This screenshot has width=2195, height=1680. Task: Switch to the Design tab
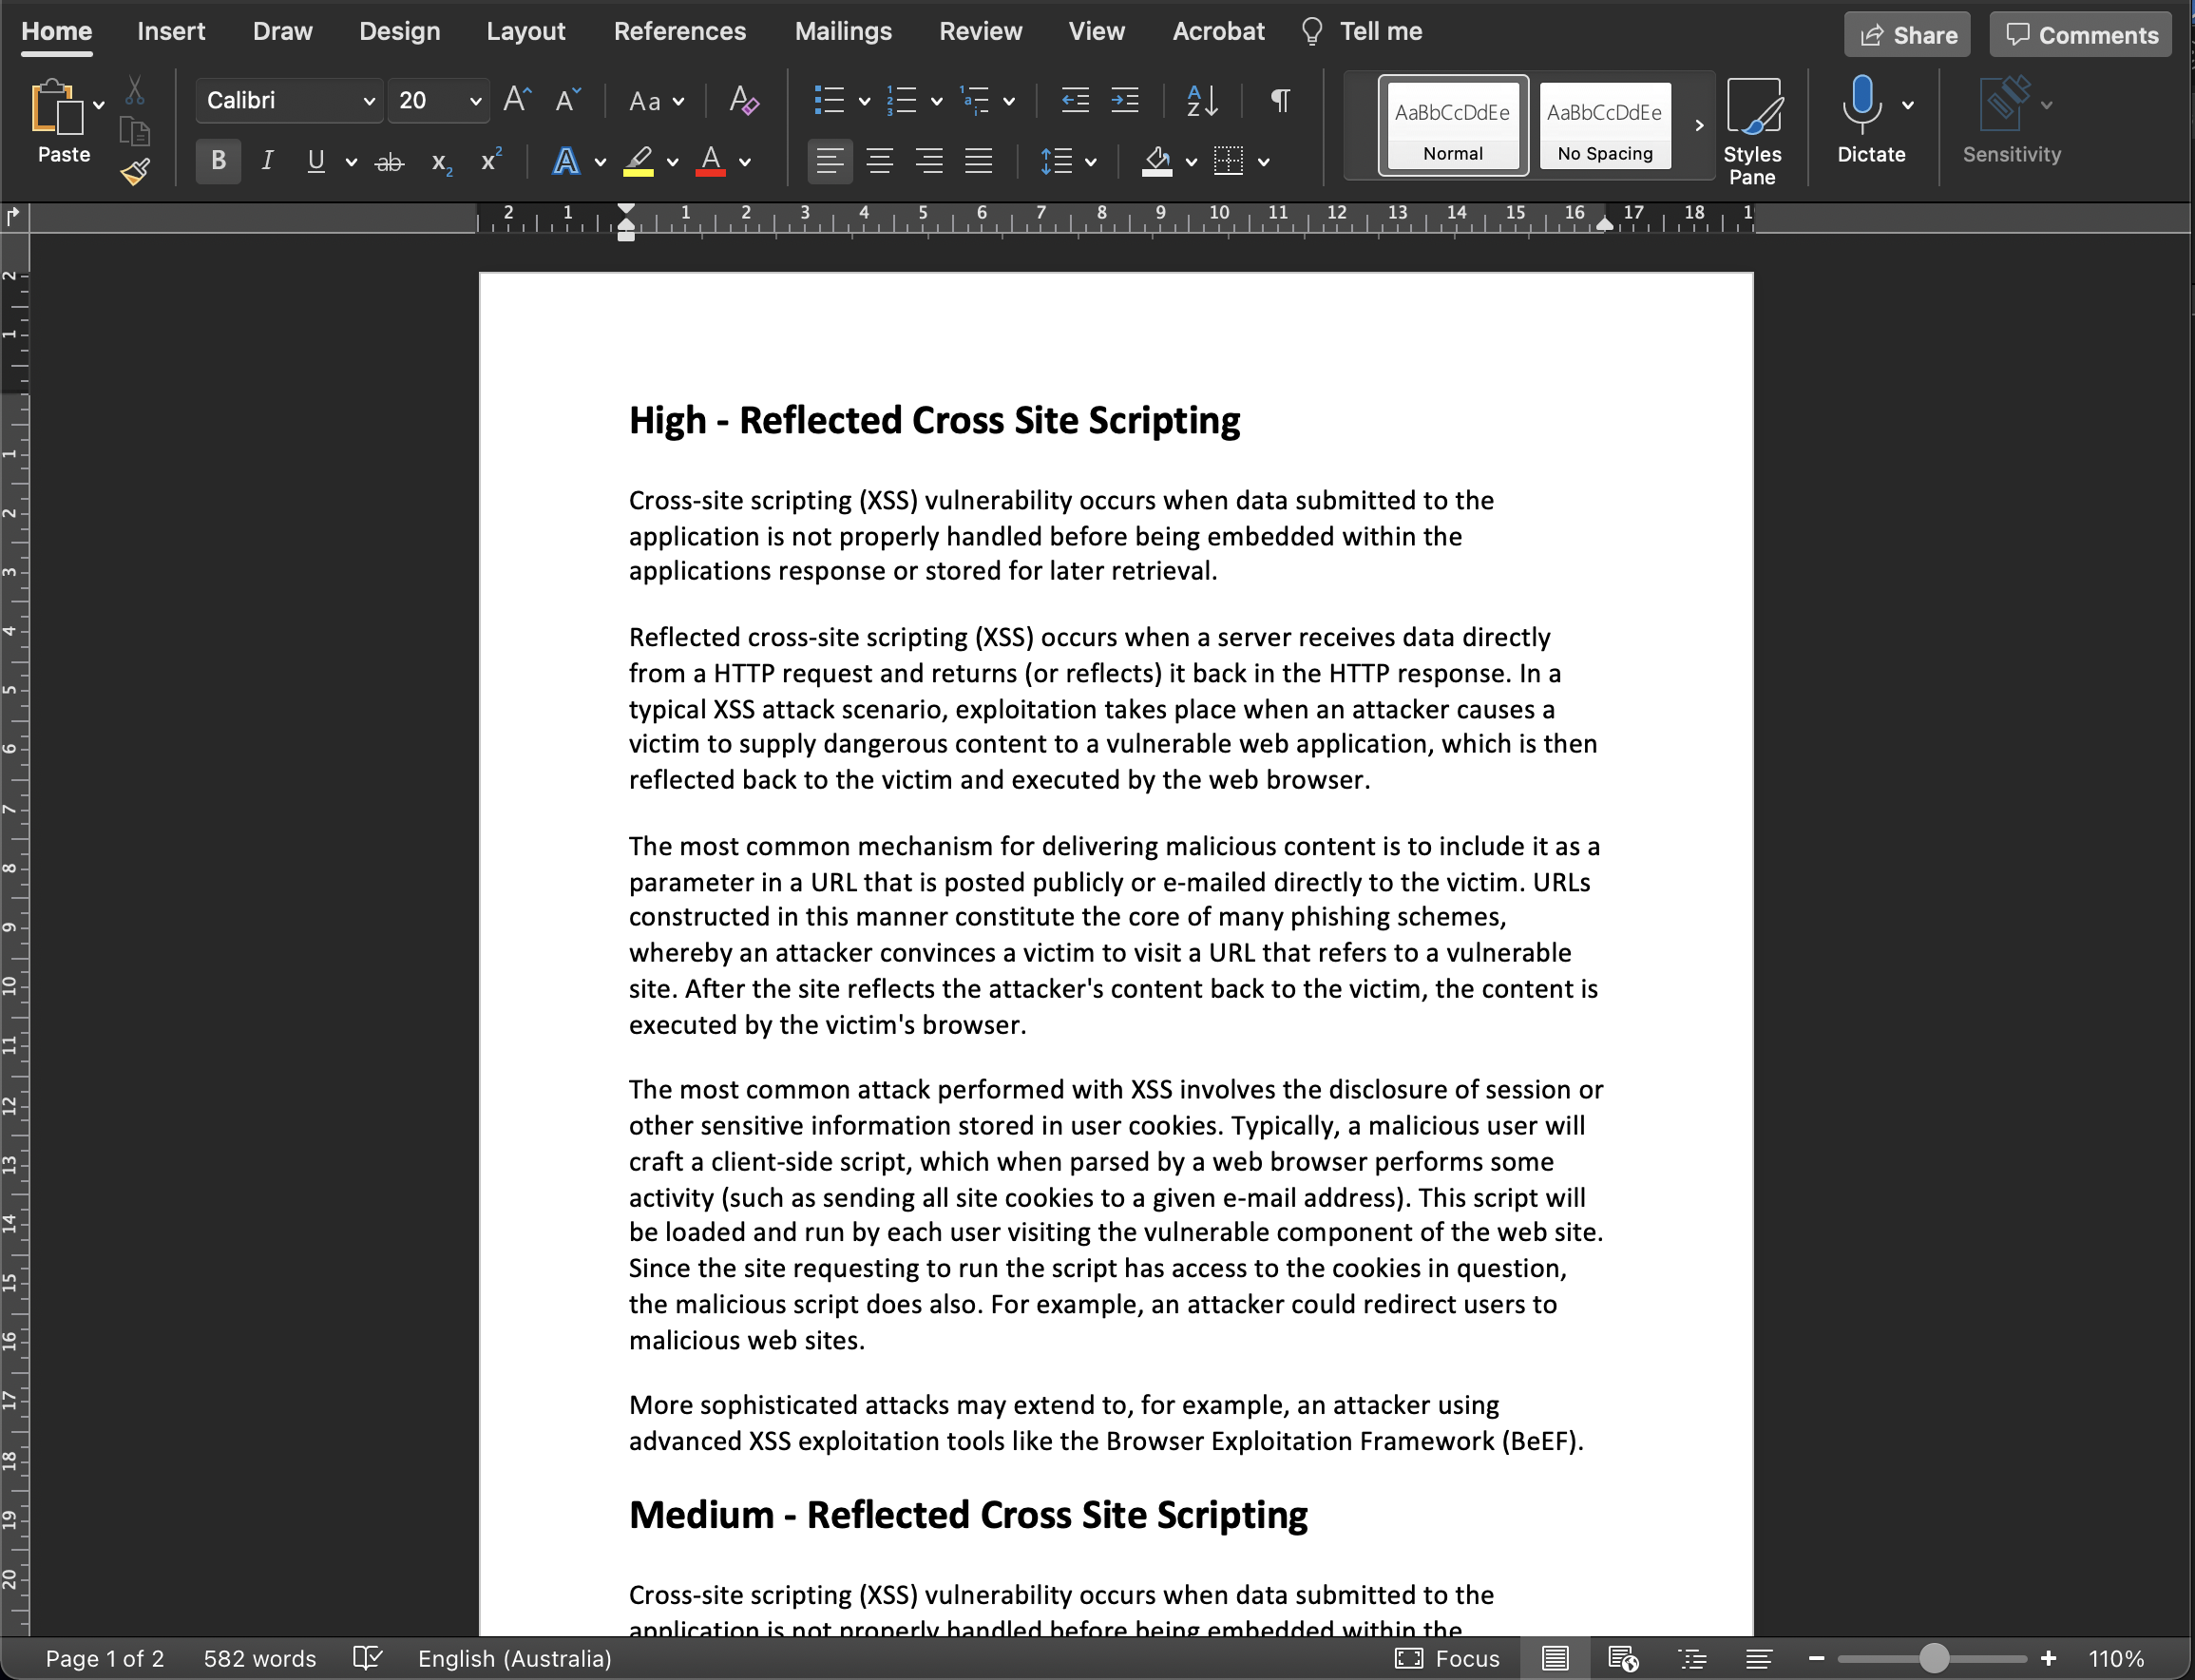(400, 31)
